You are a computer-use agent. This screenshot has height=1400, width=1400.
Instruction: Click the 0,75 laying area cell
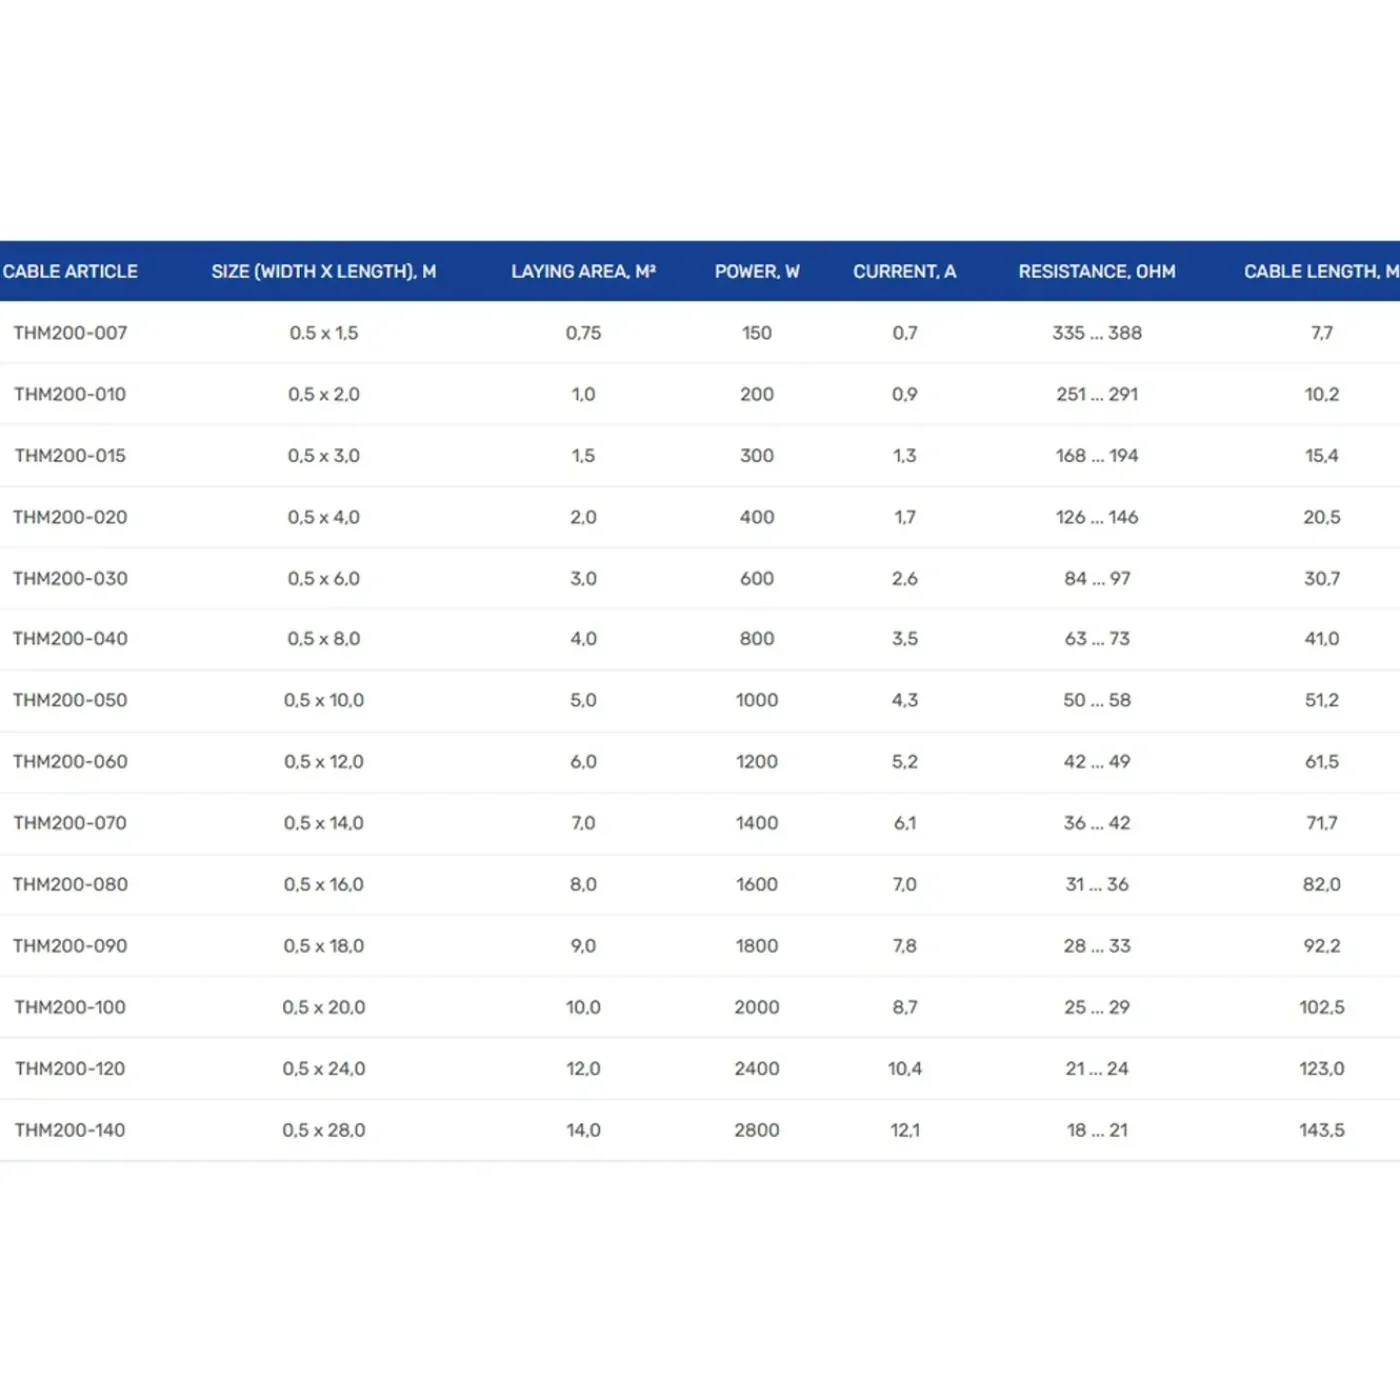click(x=583, y=333)
